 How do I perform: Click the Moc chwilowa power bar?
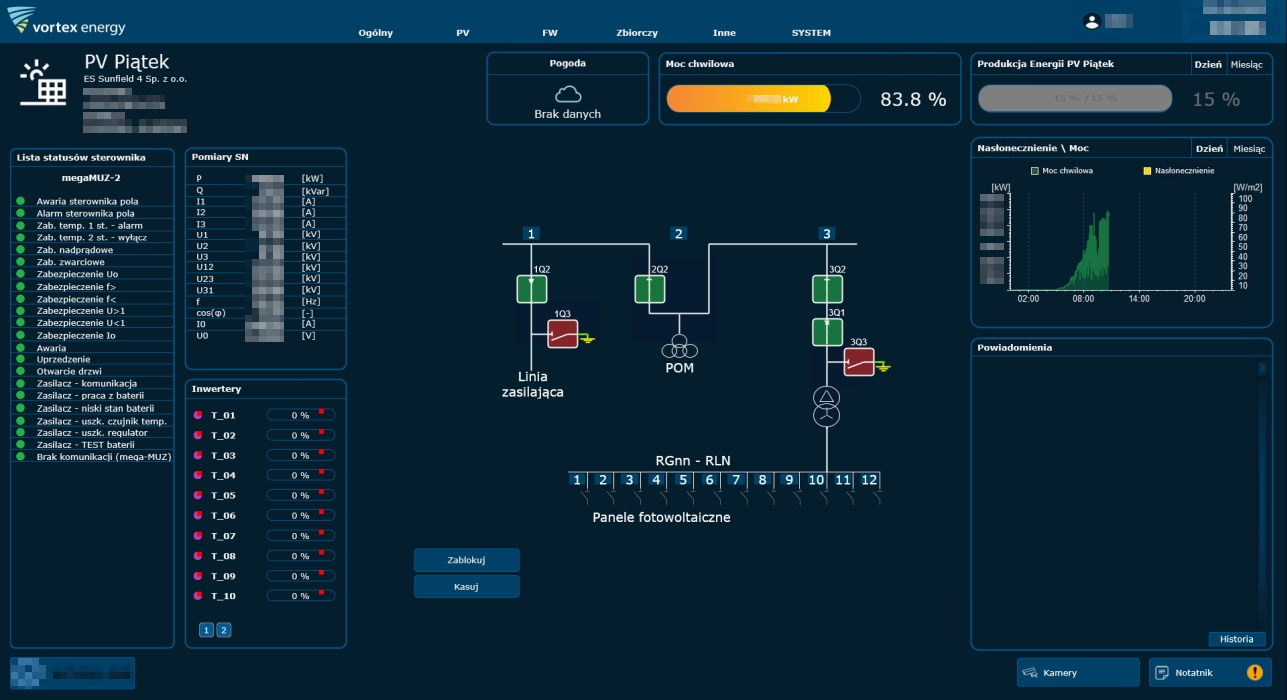point(762,99)
